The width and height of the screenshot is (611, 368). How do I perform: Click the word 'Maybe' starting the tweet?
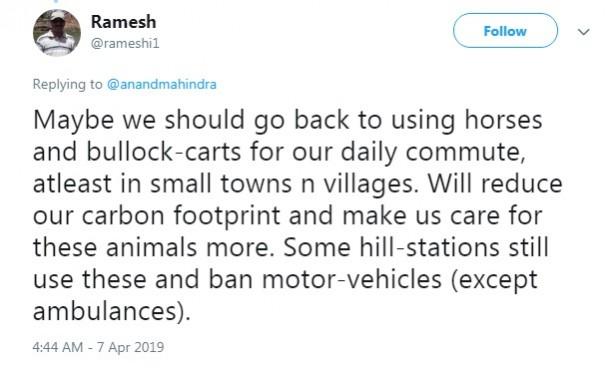[74, 121]
